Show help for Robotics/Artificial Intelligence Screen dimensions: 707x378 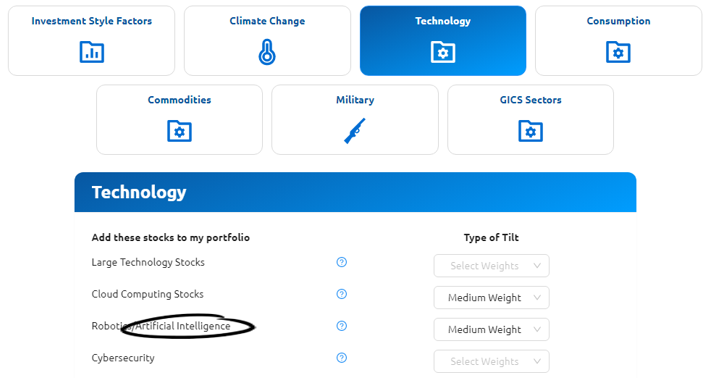342,326
